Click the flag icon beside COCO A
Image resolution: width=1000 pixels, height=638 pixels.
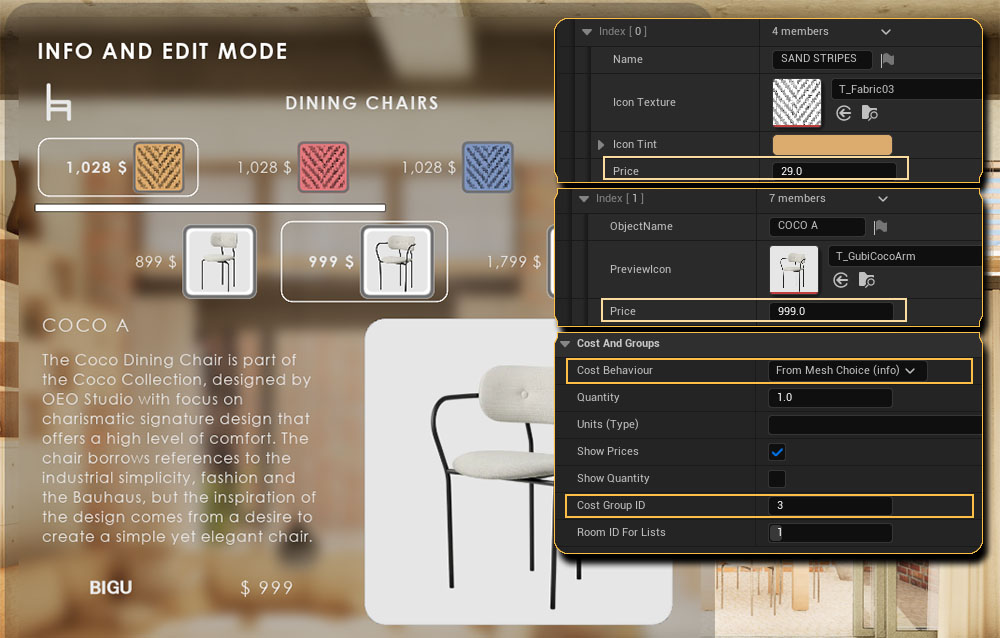pos(880,227)
